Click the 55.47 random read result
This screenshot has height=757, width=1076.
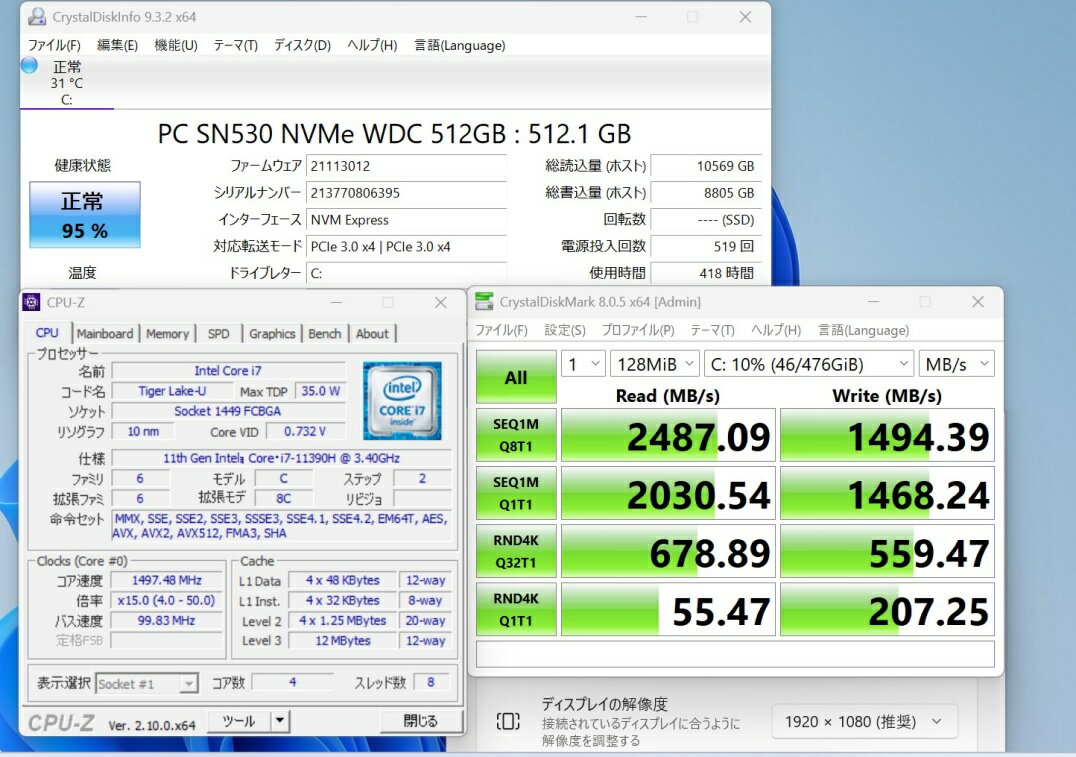[668, 609]
